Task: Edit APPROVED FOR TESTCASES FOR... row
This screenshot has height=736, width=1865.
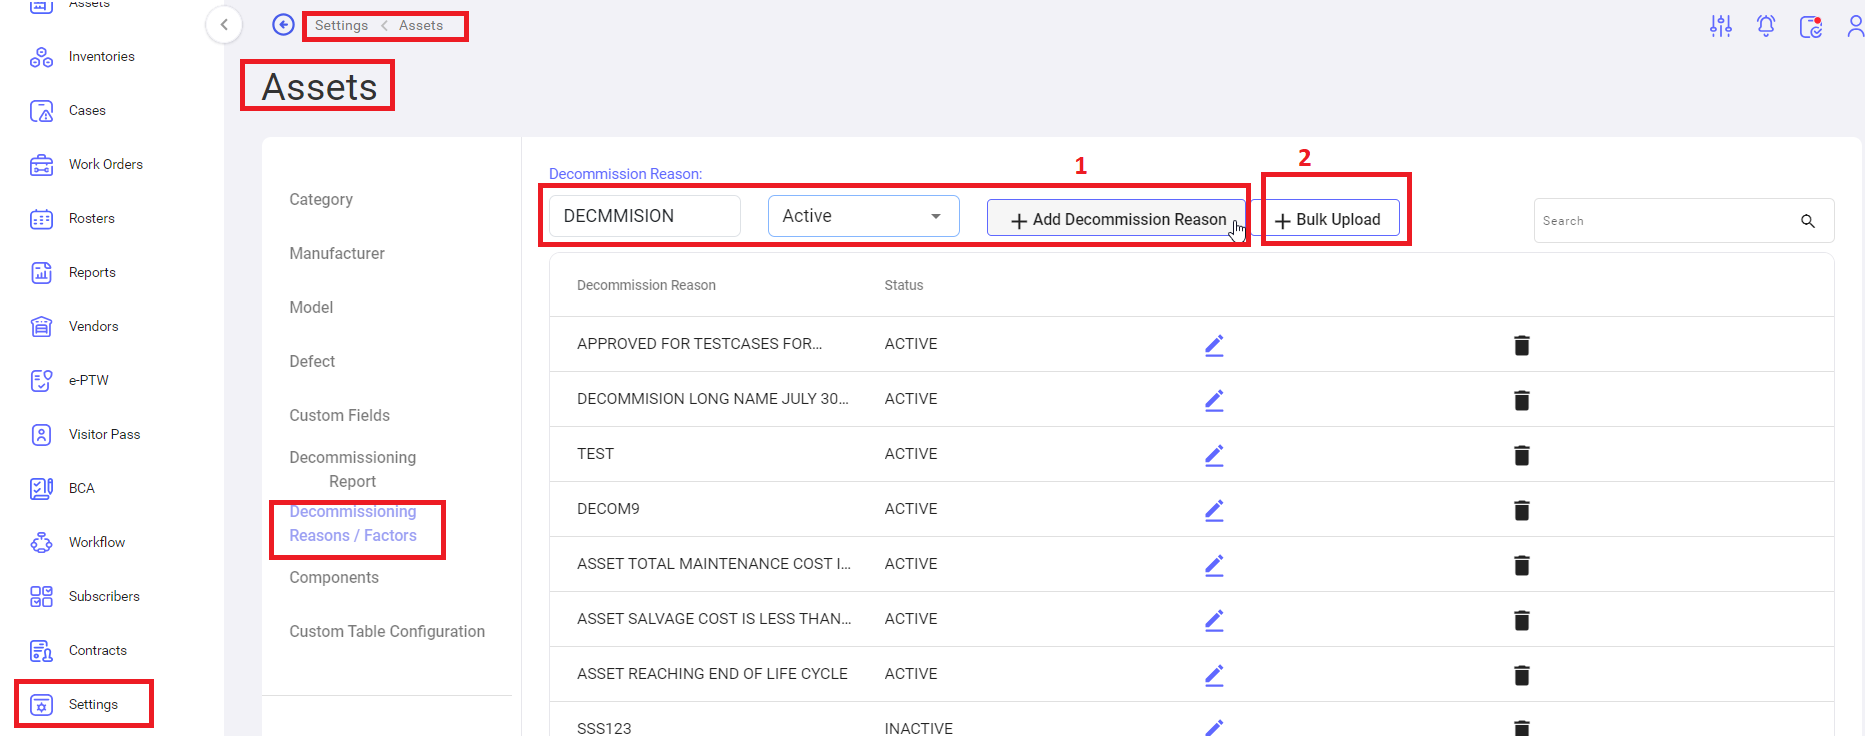Action: (1214, 345)
